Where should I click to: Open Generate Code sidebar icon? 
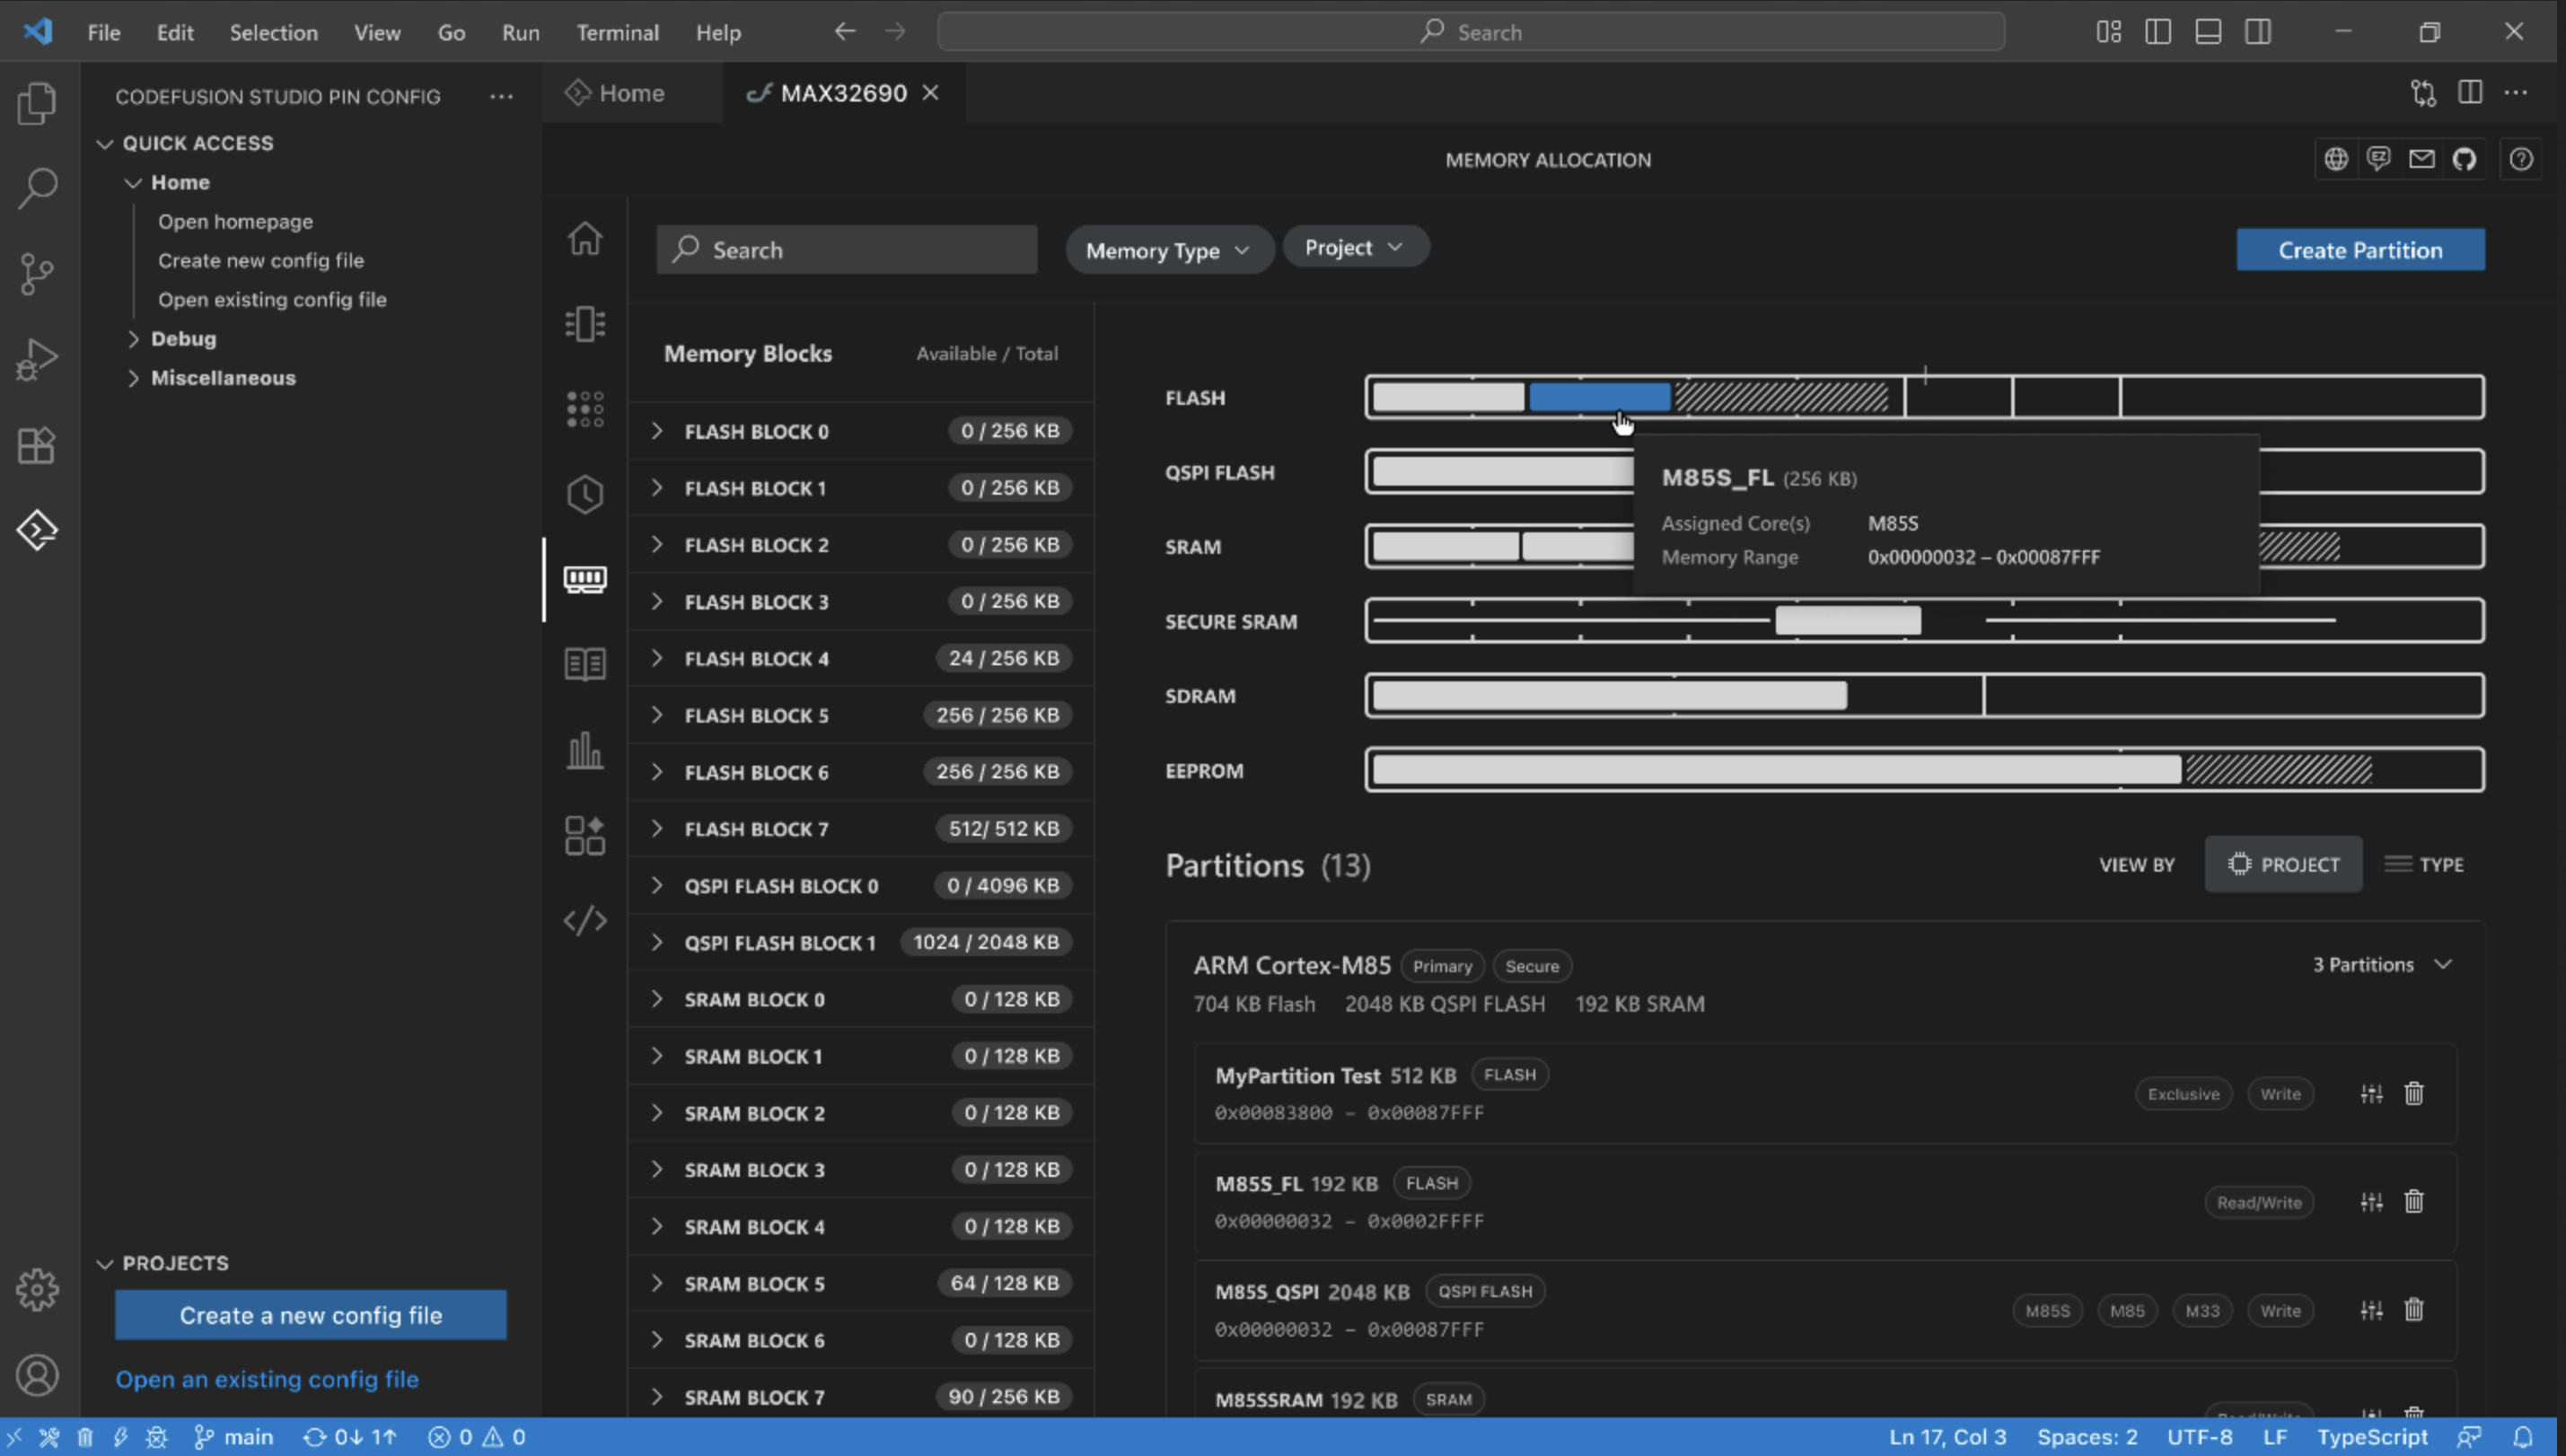(585, 920)
